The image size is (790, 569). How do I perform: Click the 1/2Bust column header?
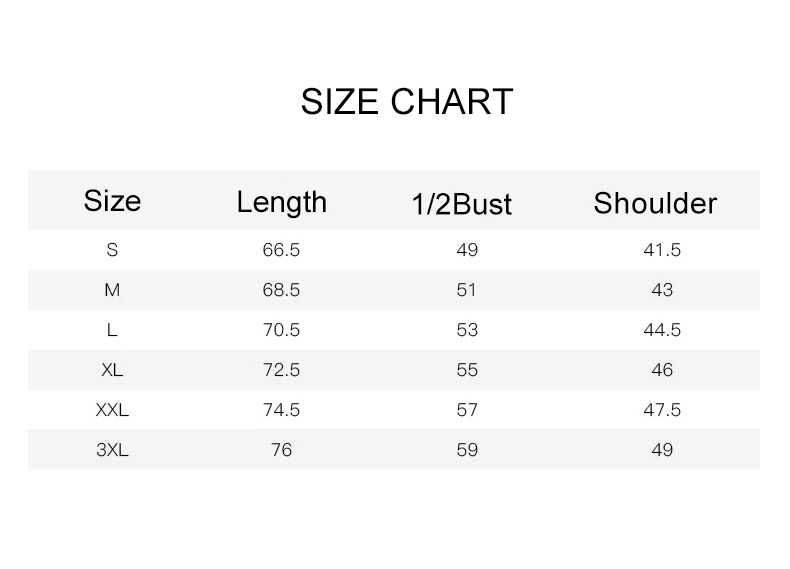click(461, 204)
